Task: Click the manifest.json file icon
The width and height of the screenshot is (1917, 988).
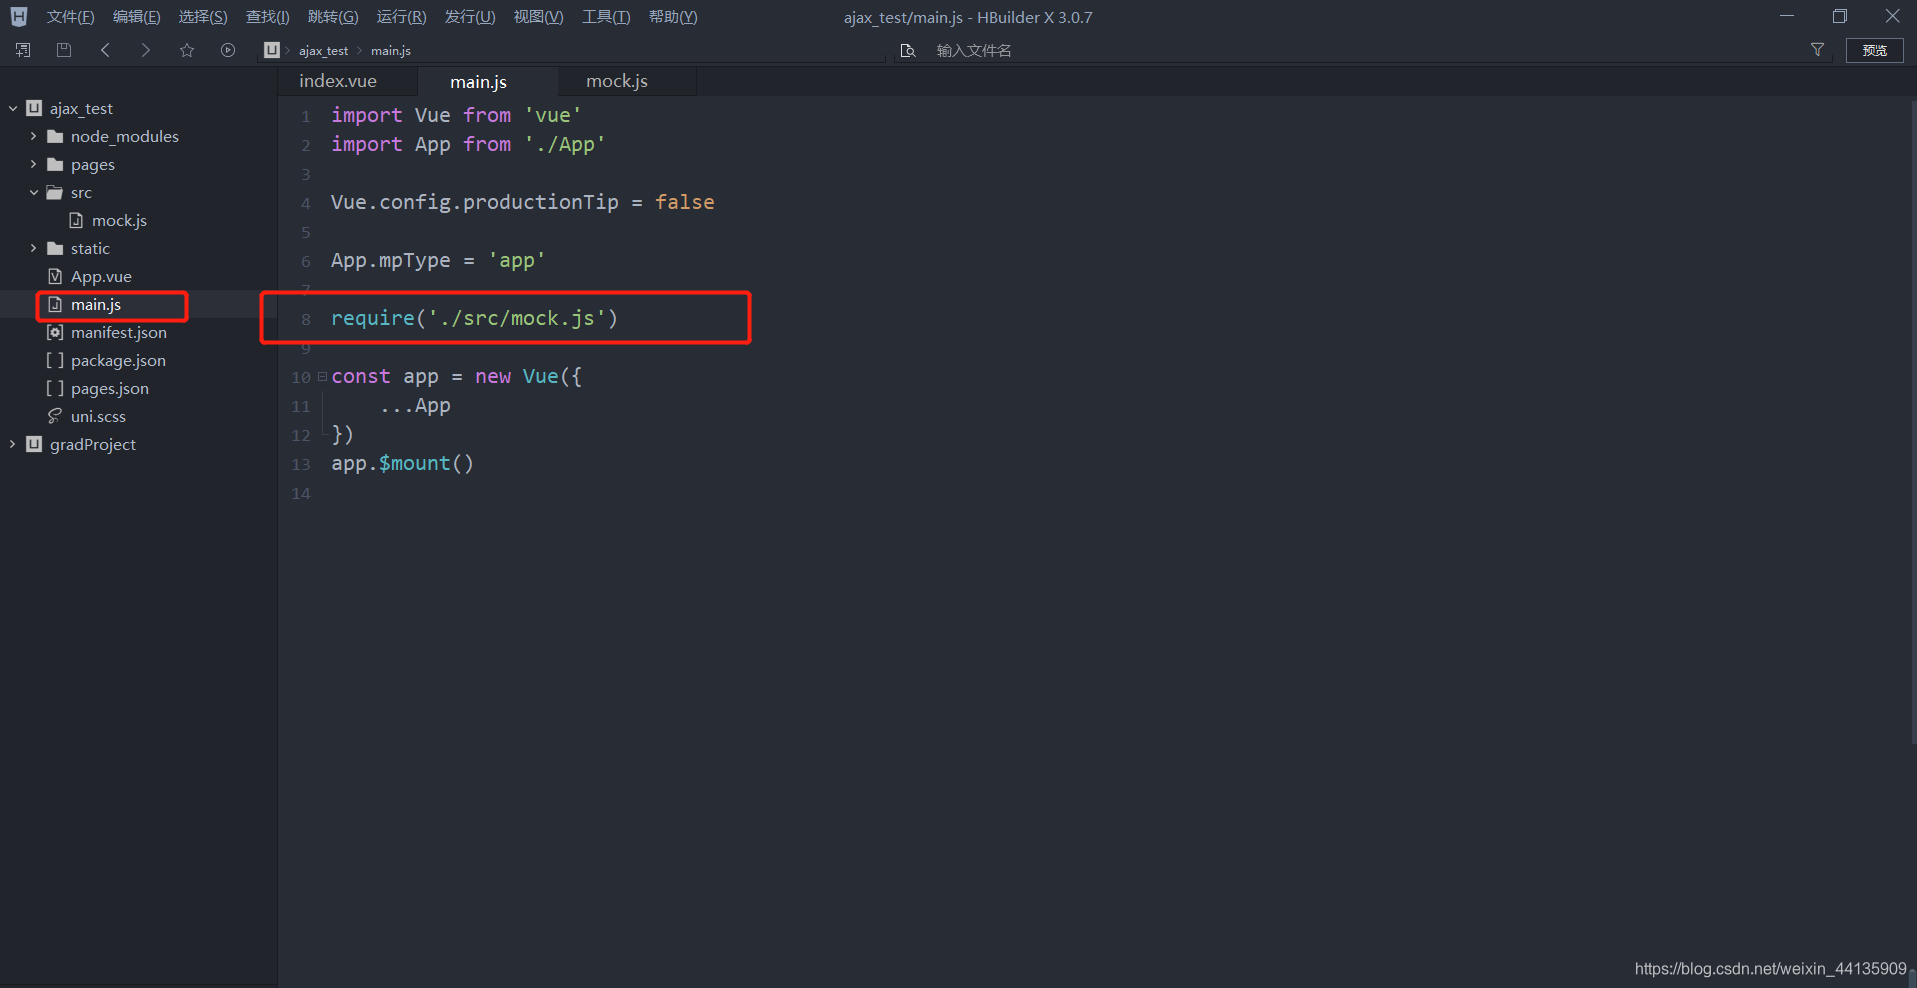Action: coord(55,332)
